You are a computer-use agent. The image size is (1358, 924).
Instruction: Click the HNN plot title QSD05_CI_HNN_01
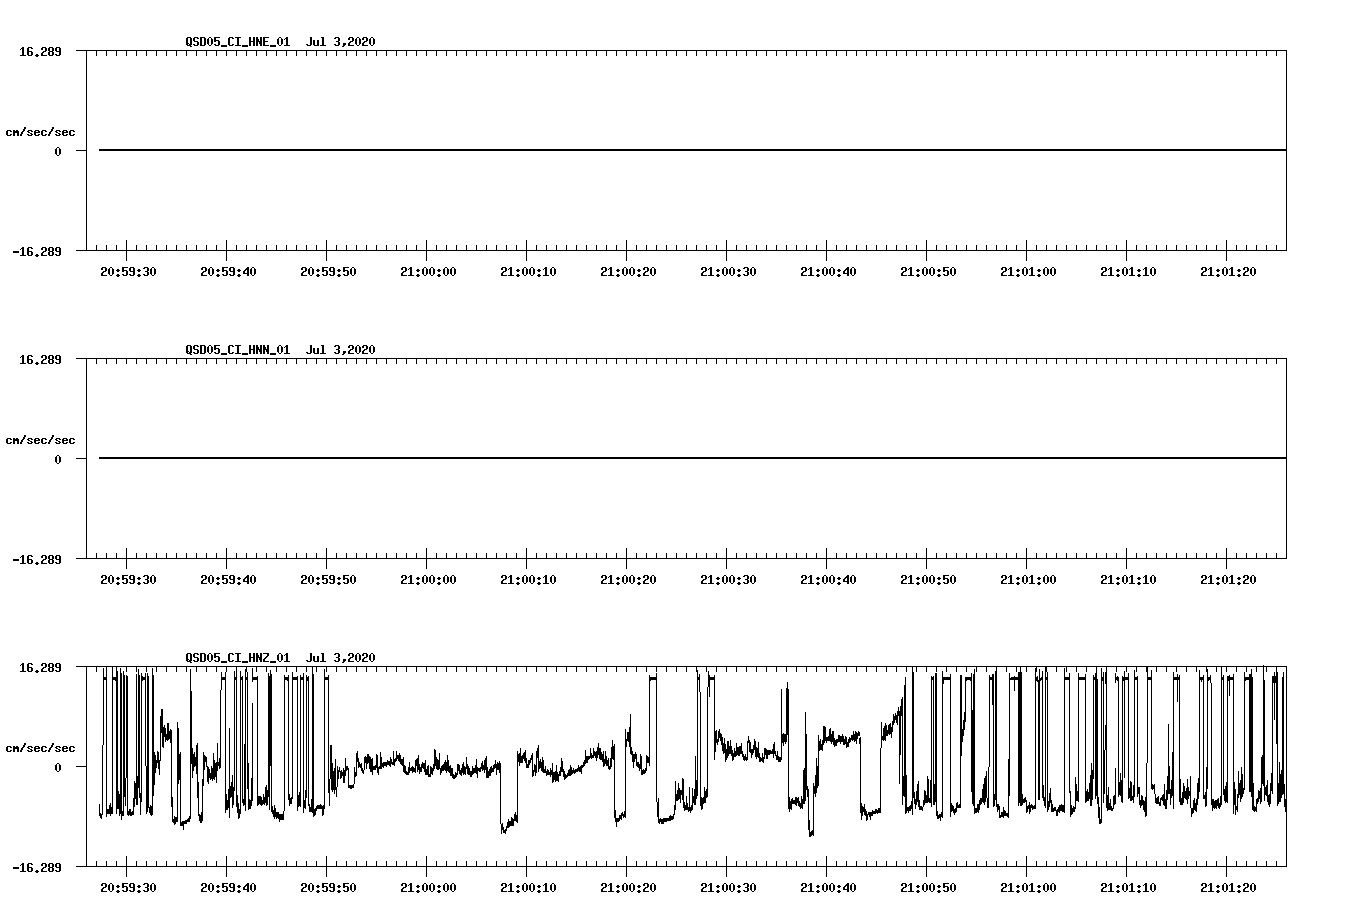[238, 350]
